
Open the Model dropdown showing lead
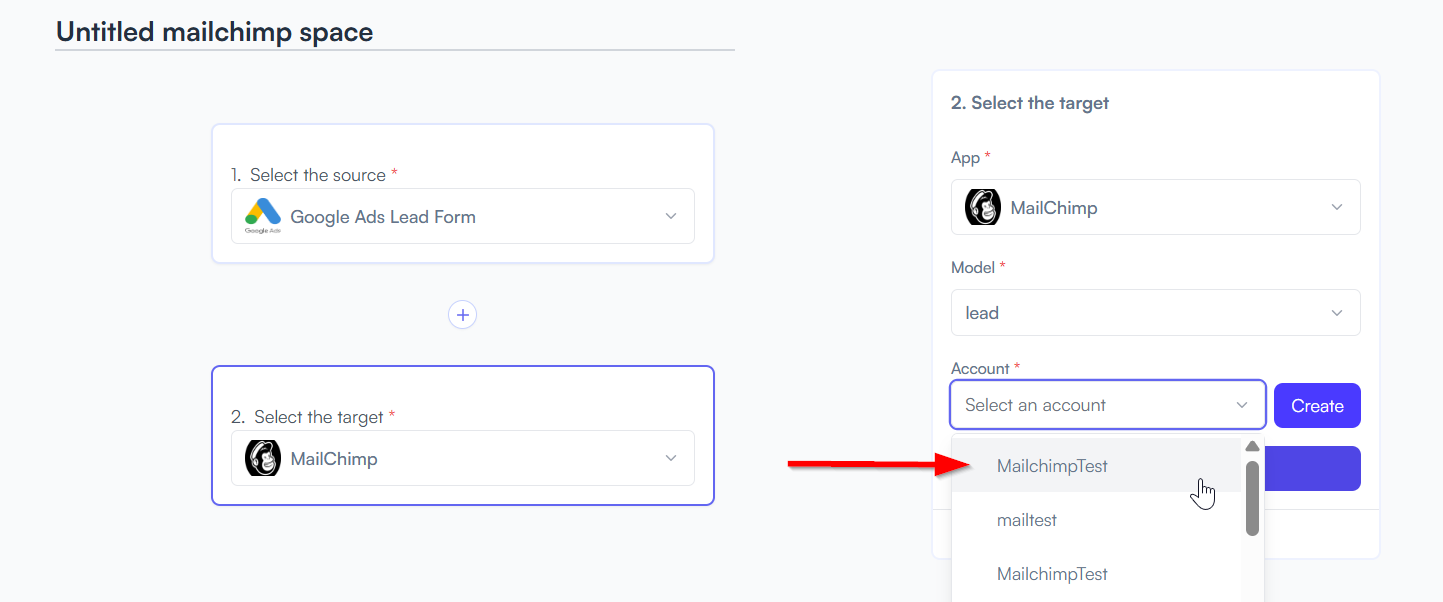(1155, 312)
